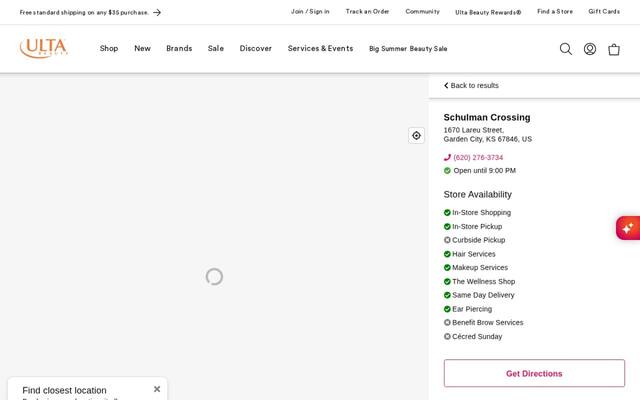Screen dimensions: 640x400
Task: Click the green check beside In-Store Pickup
Action: click(x=447, y=227)
